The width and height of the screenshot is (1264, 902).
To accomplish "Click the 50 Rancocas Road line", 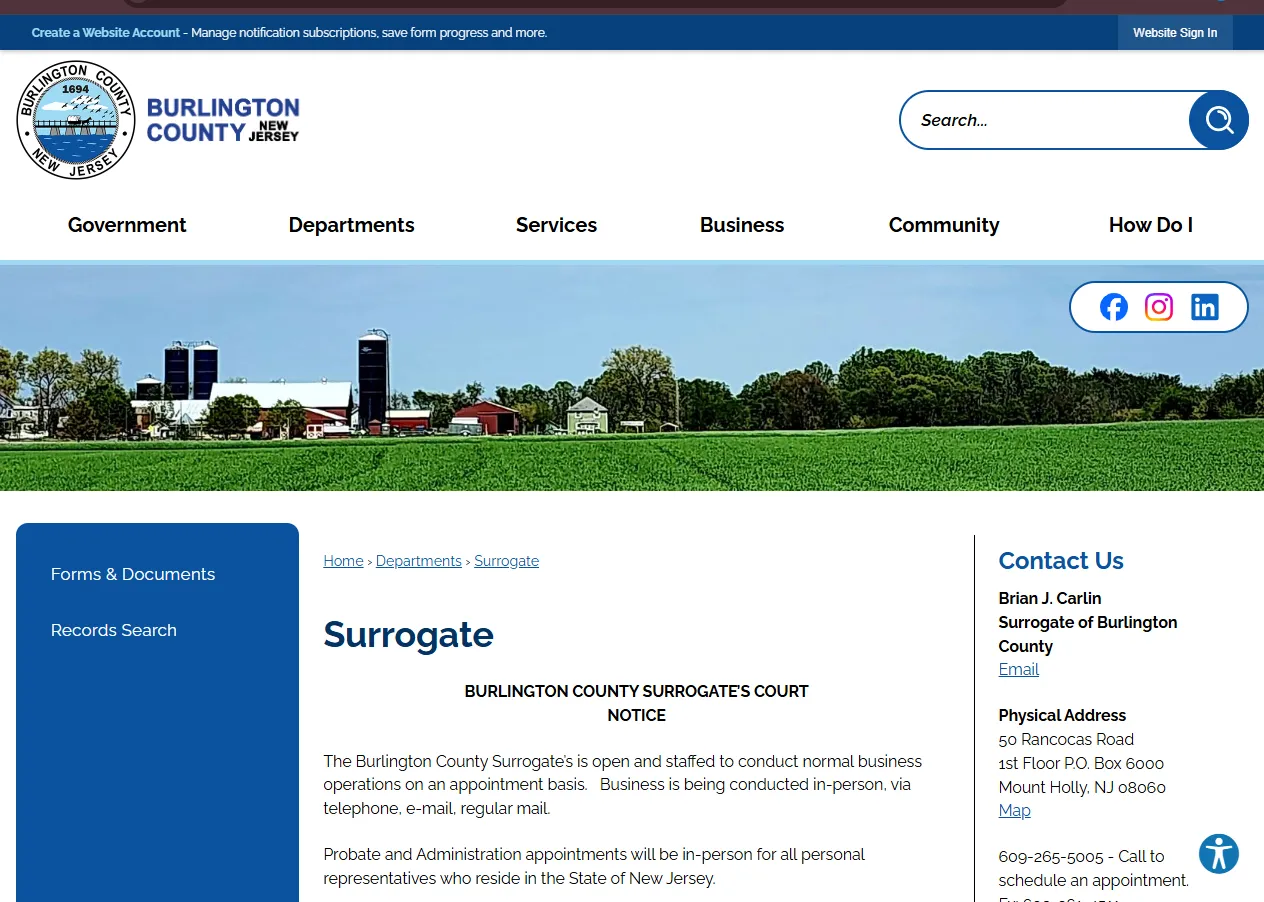I will pos(1066,739).
